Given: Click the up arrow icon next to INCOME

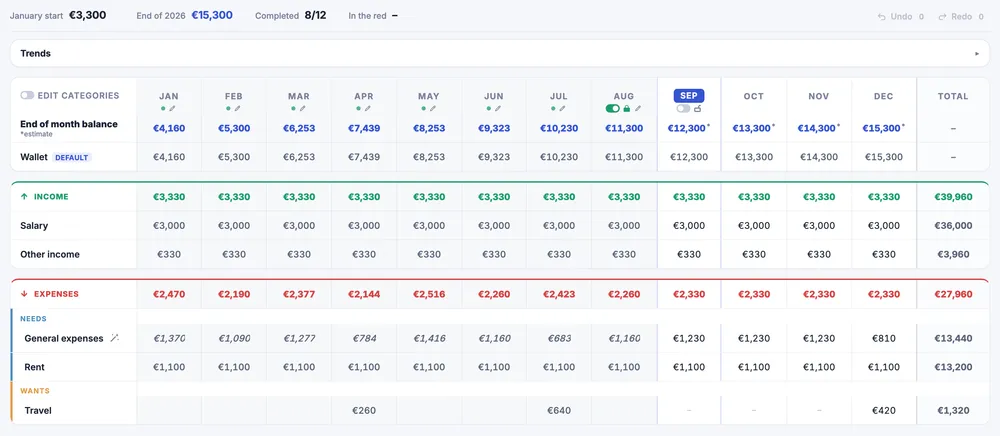Looking at the screenshot, I should click(x=24, y=197).
